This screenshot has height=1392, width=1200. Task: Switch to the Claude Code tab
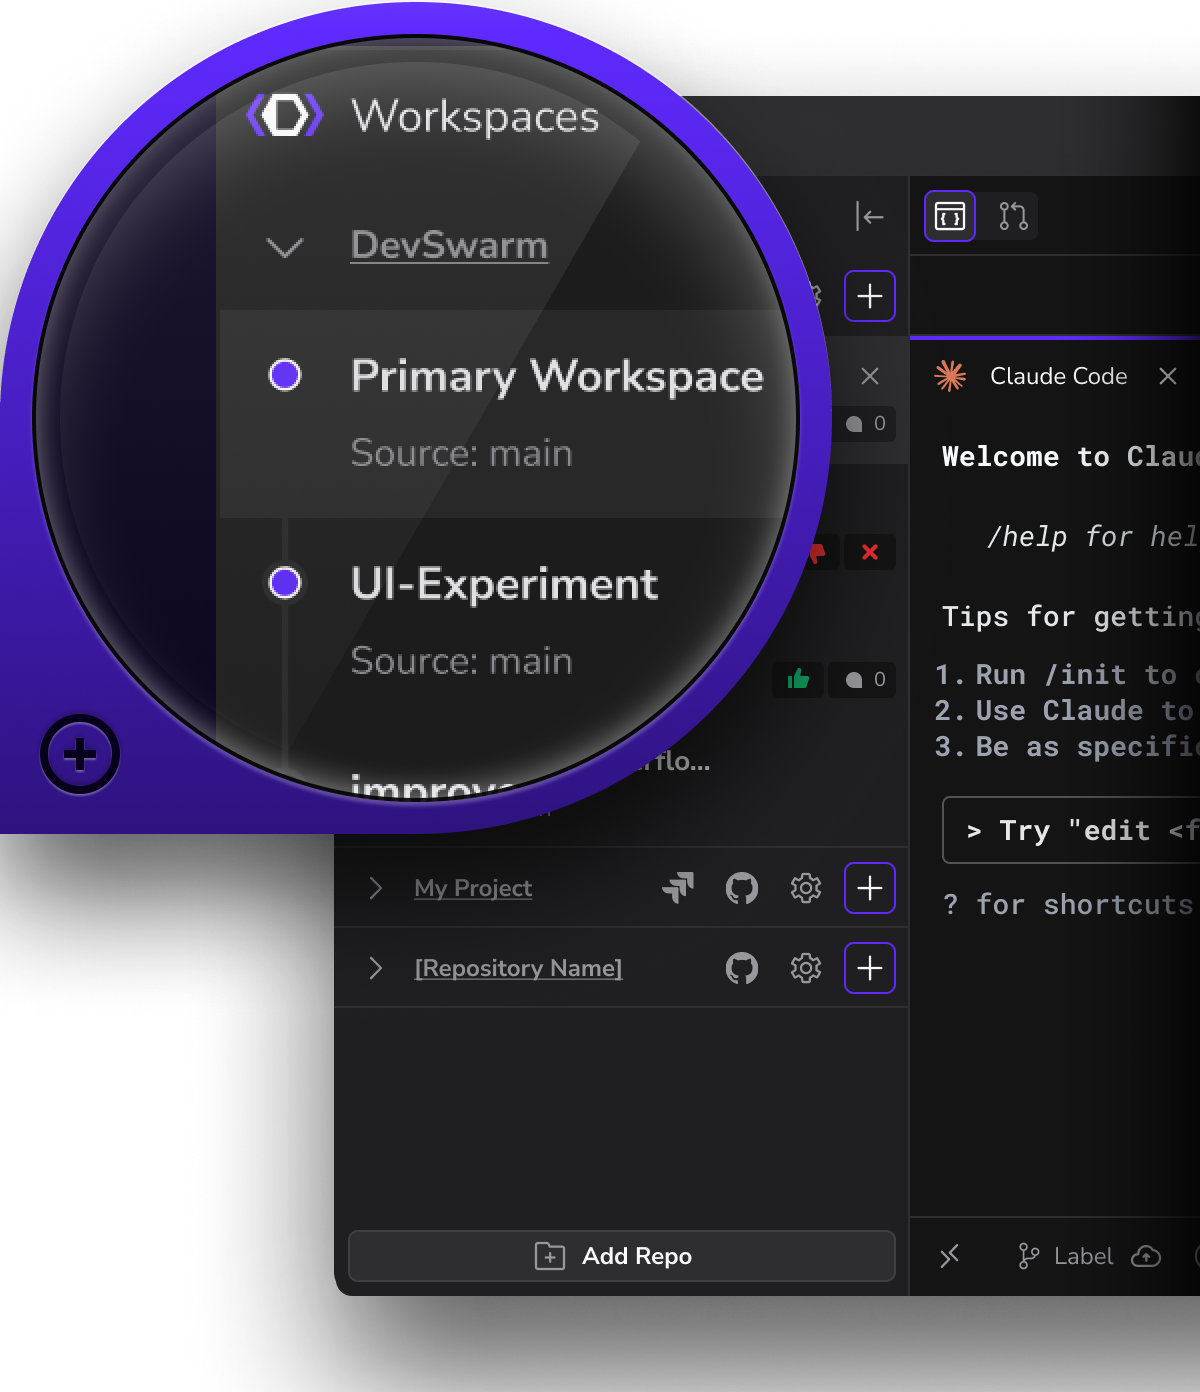click(1057, 377)
